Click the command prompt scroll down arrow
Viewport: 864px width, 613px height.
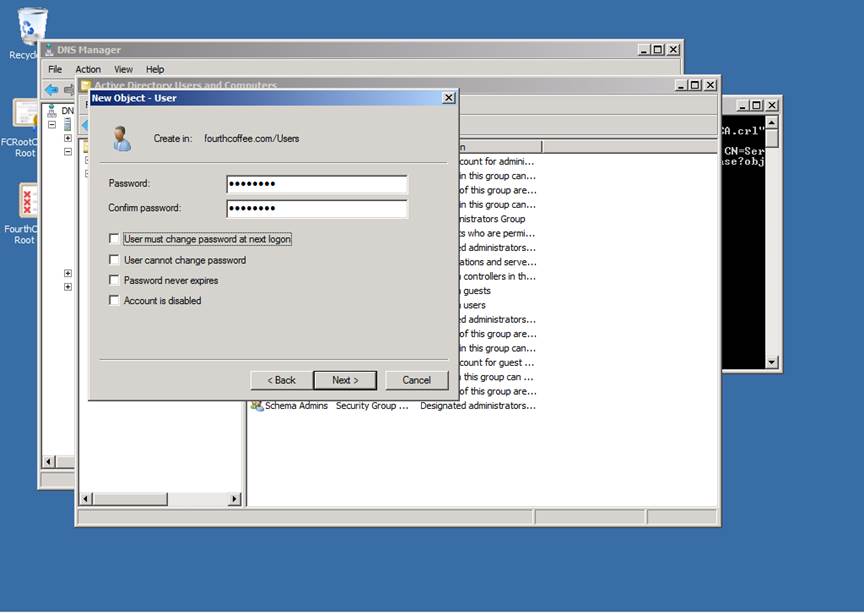pos(771,362)
